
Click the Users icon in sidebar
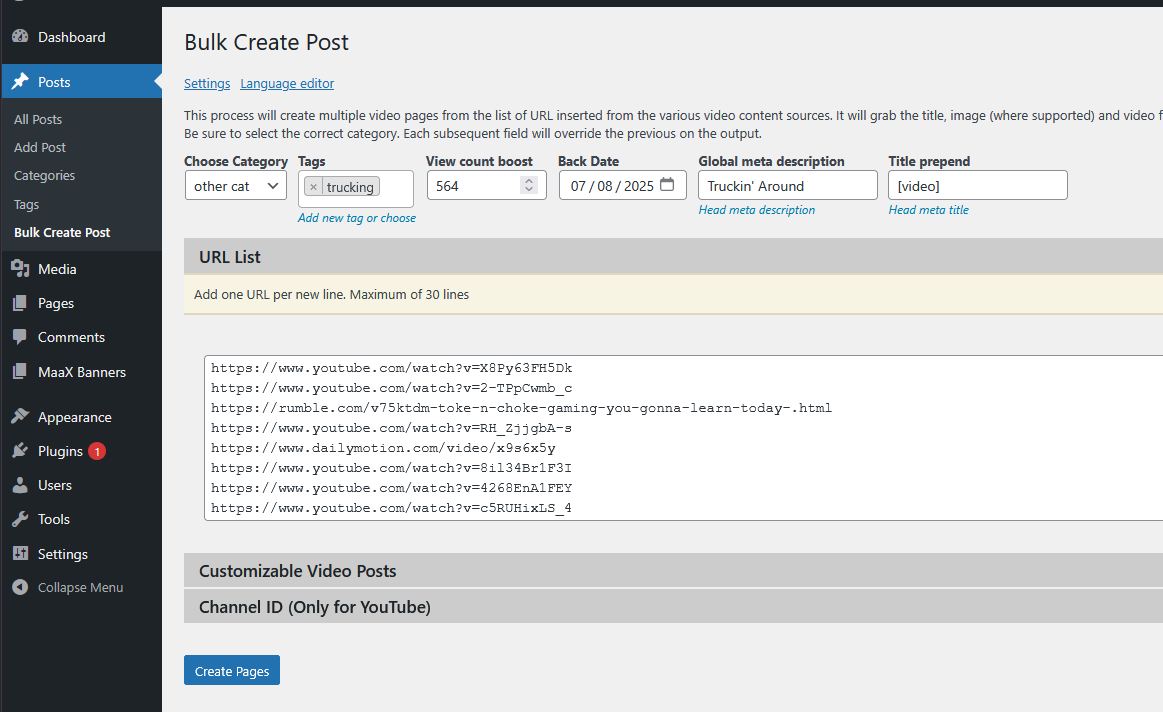pos(20,485)
